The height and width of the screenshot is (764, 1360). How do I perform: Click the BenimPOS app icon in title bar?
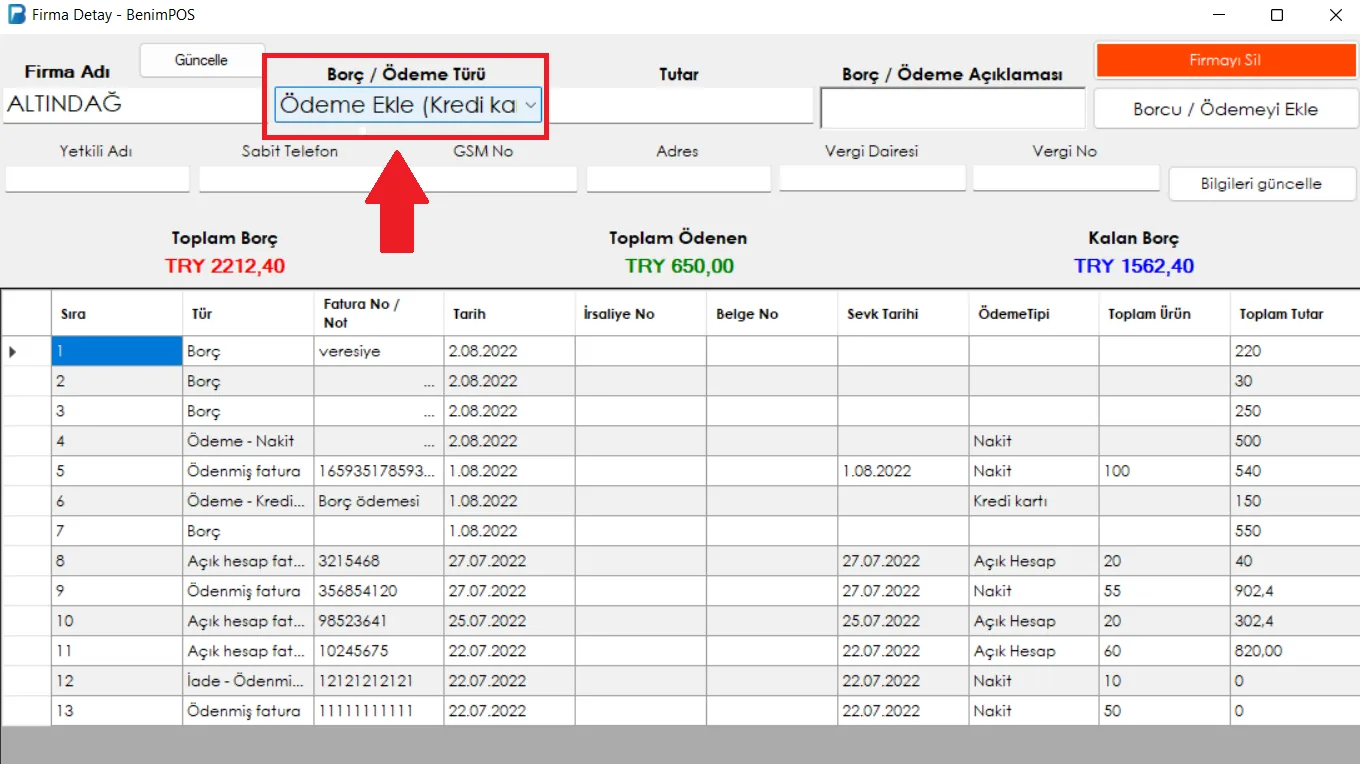click(15, 15)
